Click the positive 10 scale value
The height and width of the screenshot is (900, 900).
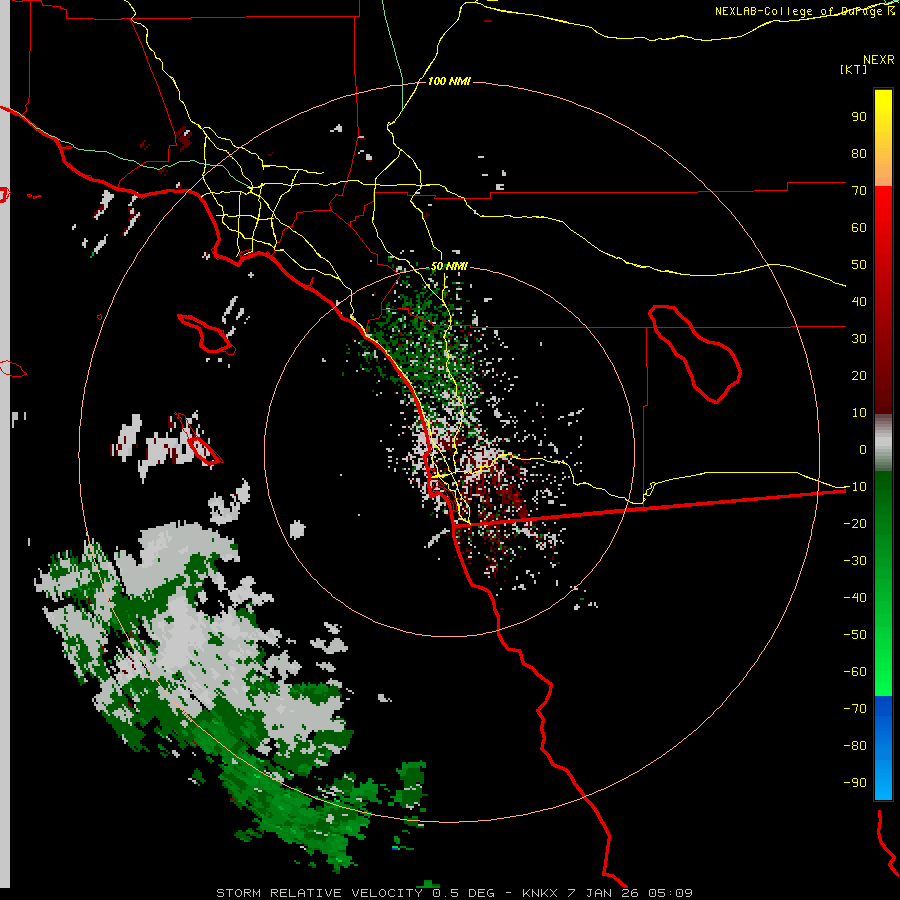[x=859, y=413]
